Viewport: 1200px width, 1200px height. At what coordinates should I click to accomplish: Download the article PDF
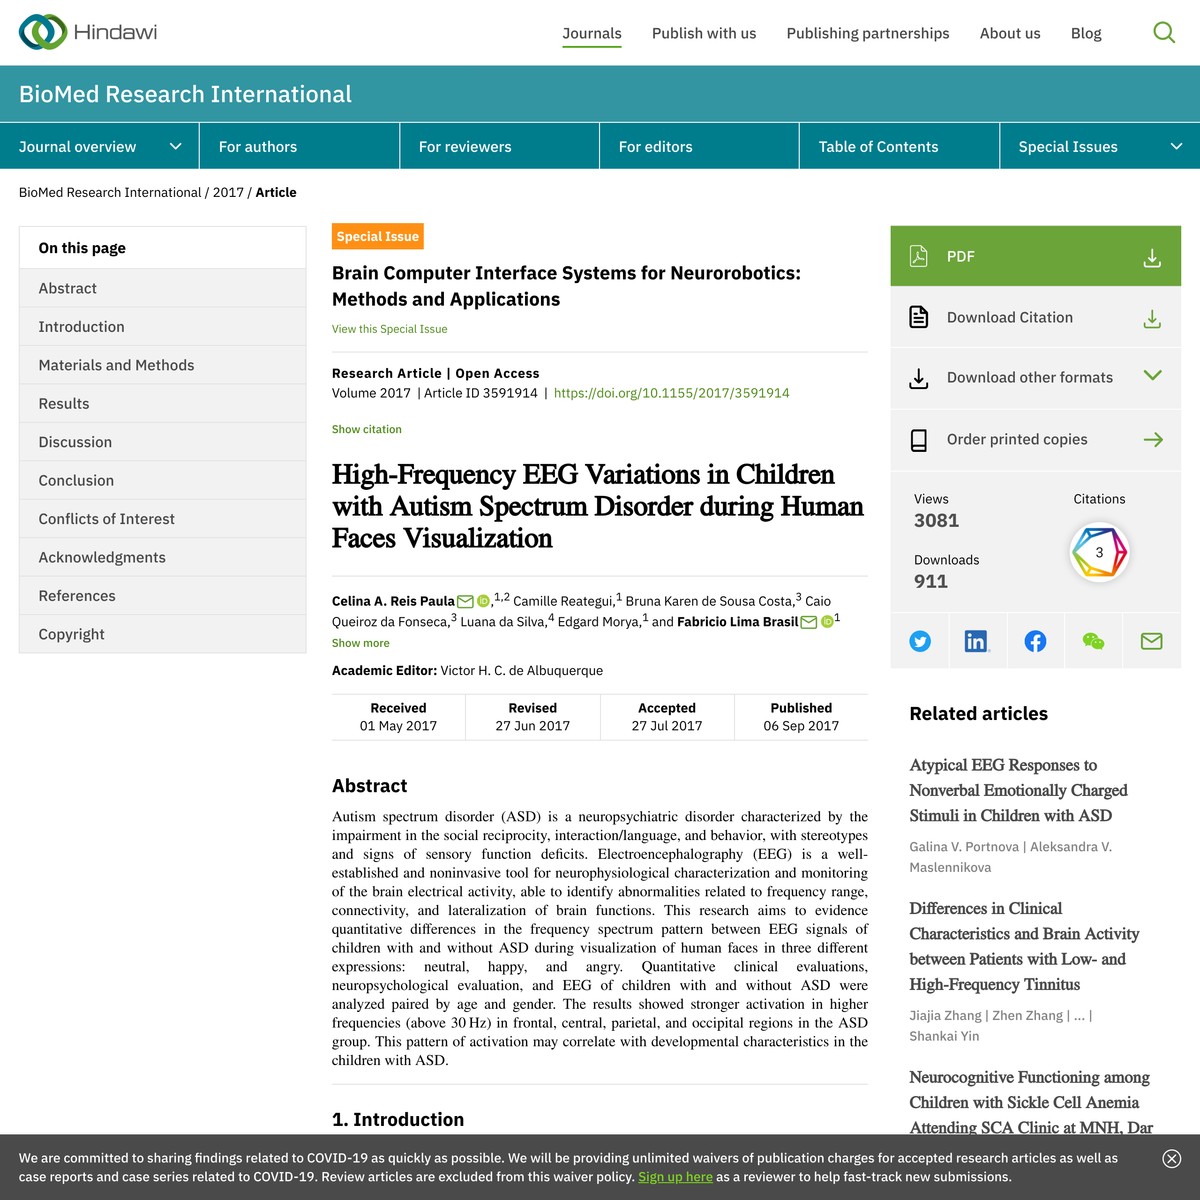(x=1035, y=255)
